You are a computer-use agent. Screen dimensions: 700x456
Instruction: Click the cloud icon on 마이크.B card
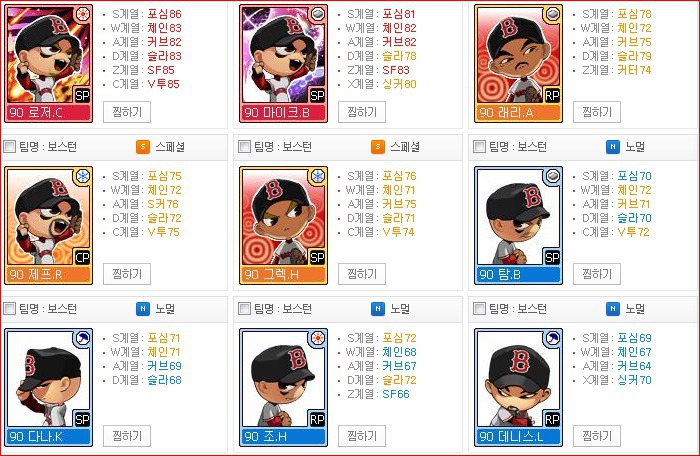[318, 14]
